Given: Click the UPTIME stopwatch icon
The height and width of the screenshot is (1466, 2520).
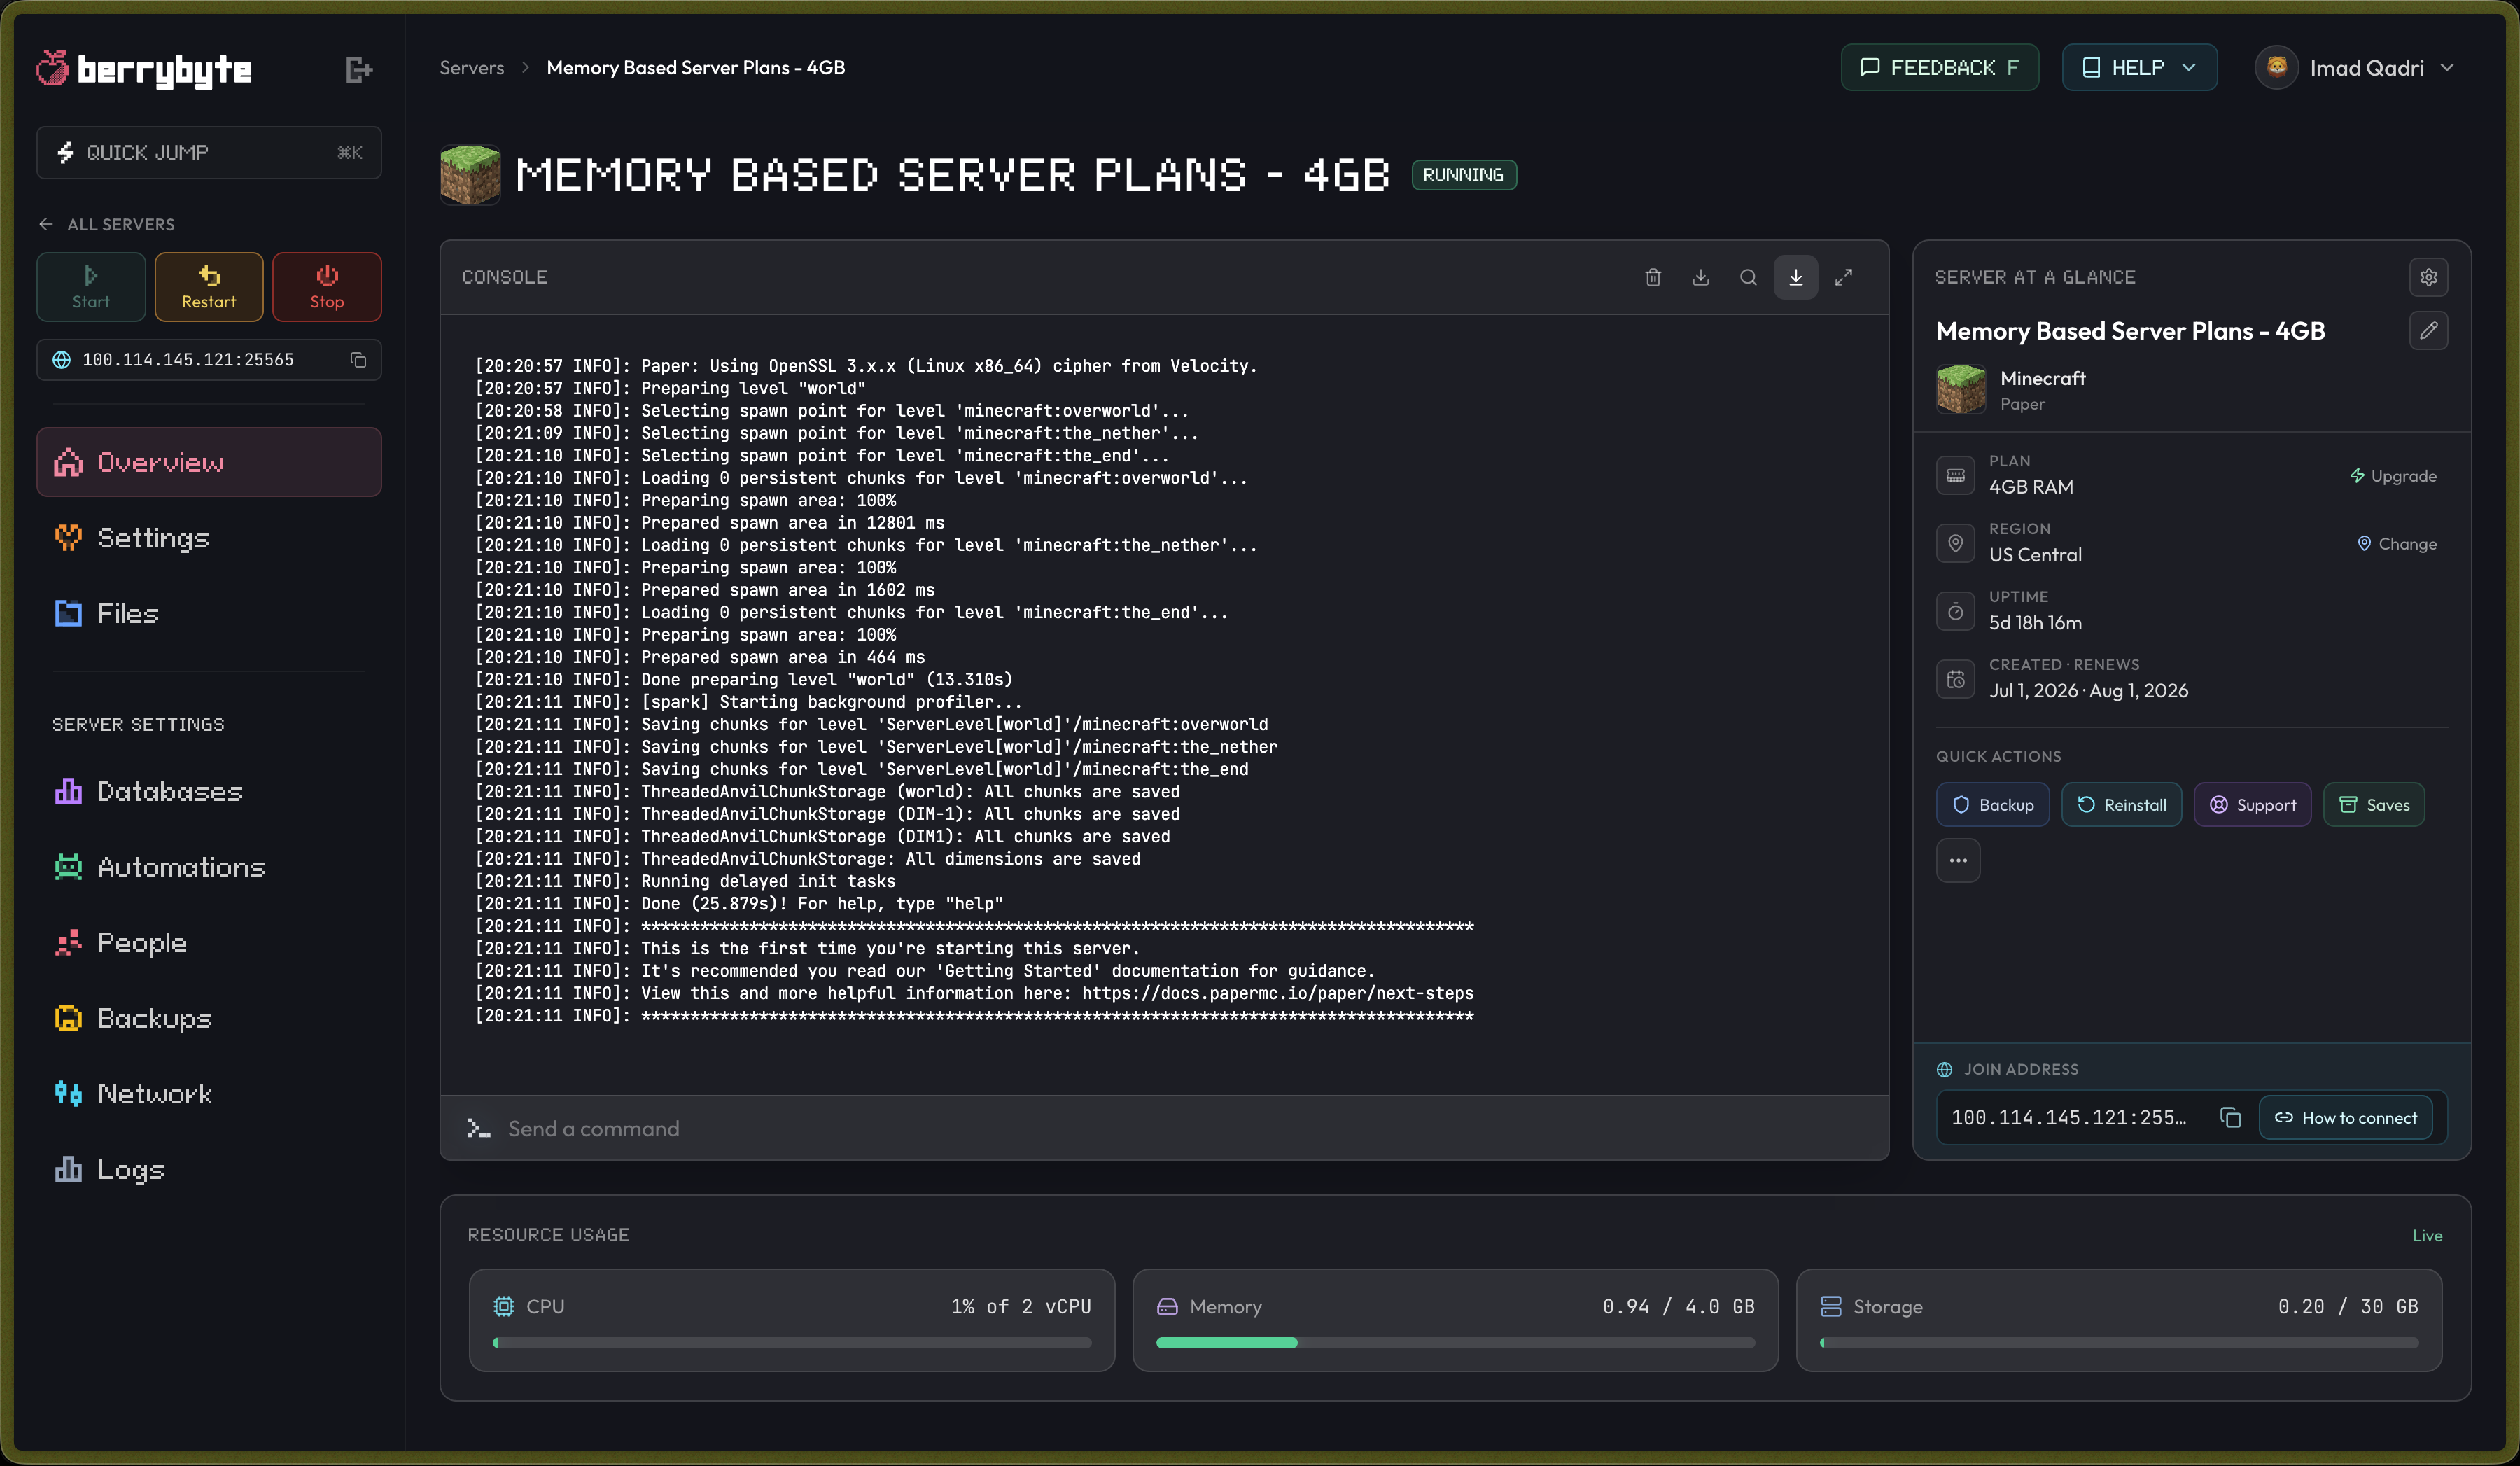Looking at the screenshot, I should click(x=1955, y=611).
